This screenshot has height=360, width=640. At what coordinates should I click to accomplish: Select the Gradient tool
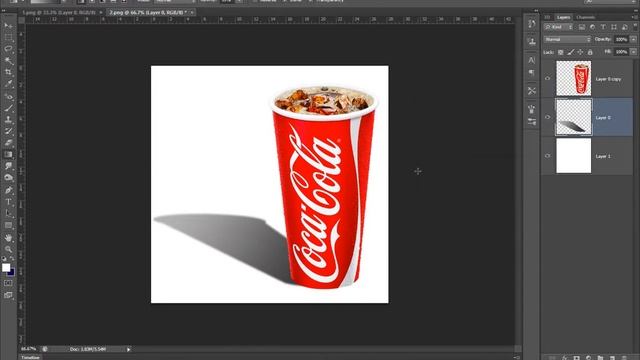[x=8, y=155]
